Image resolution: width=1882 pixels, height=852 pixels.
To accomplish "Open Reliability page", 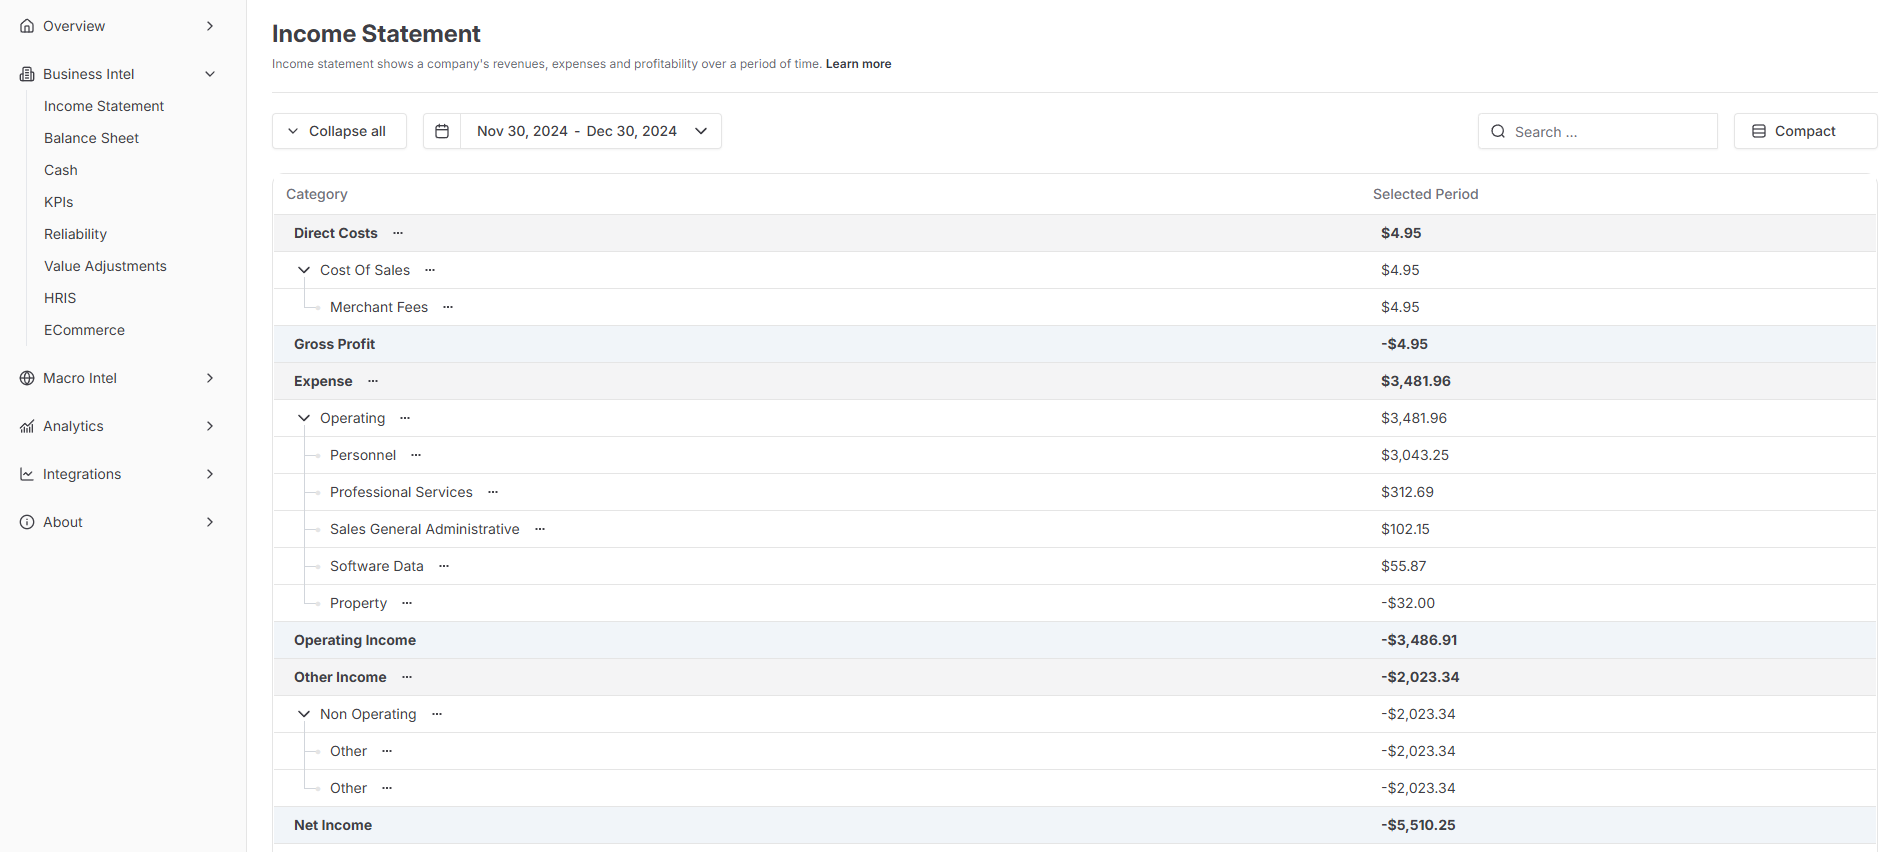I will [75, 234].
